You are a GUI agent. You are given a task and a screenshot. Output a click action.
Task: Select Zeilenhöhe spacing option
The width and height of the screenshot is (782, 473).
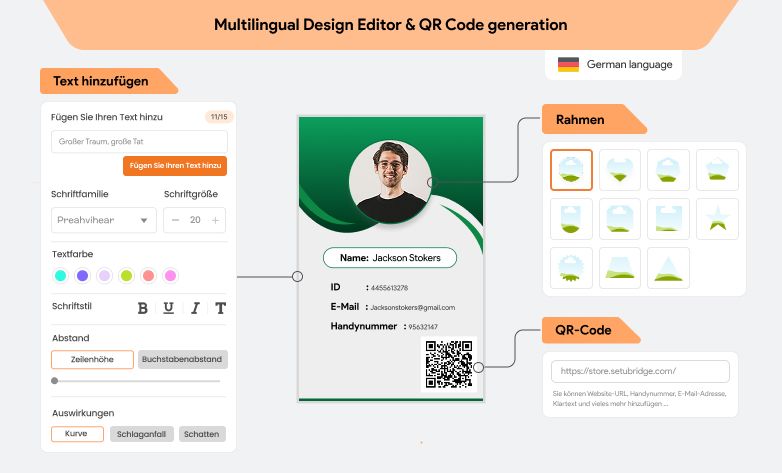pyautogui.click(x=92, y=359)
